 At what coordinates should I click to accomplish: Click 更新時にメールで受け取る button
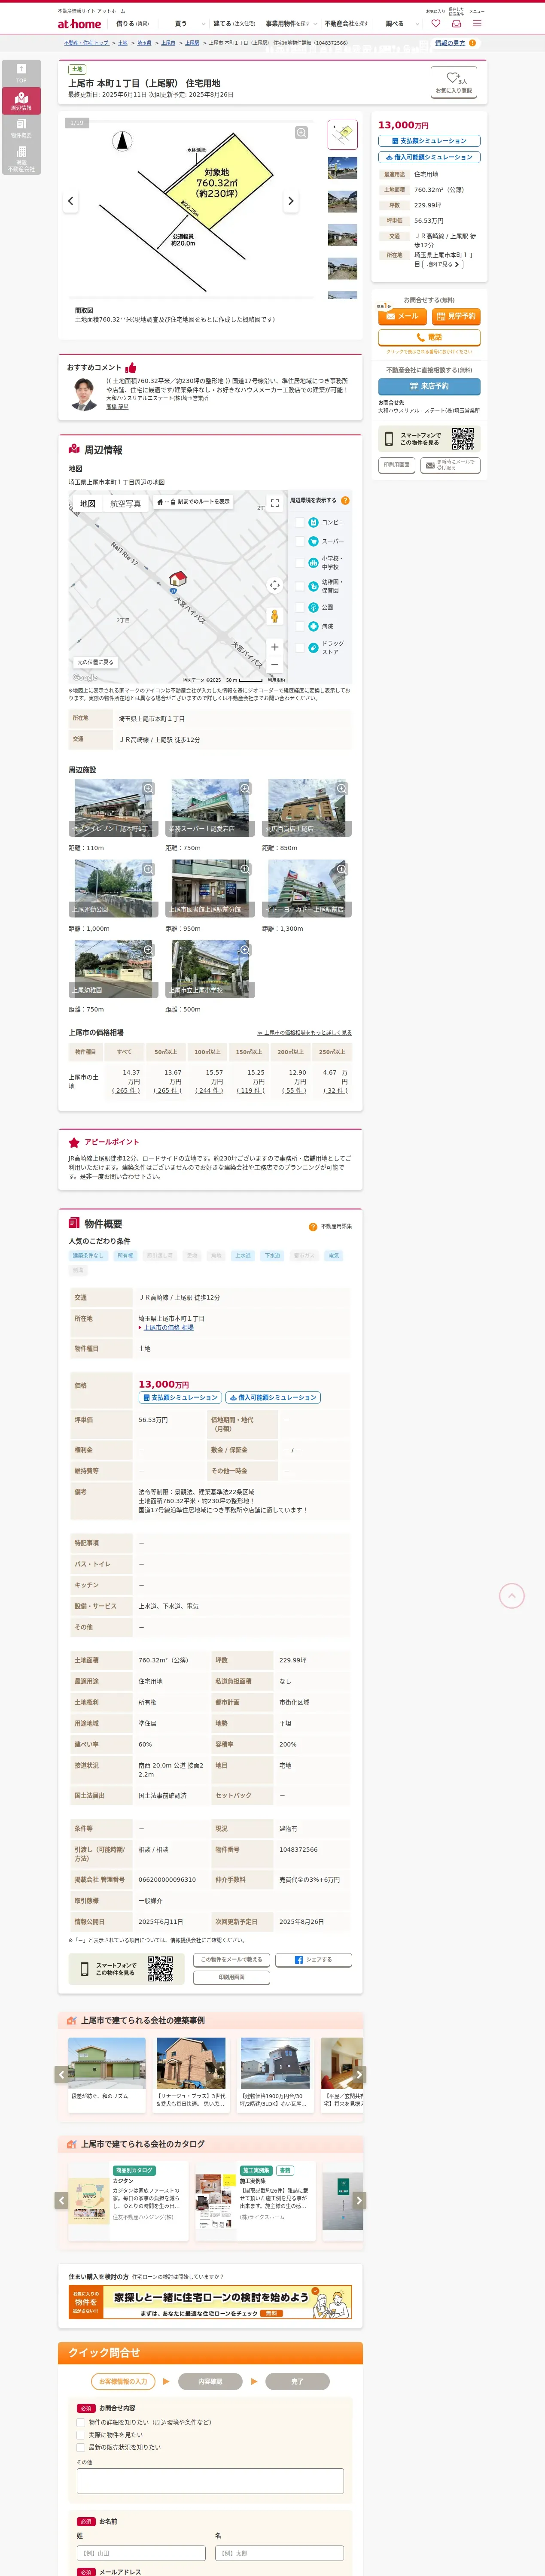click(x=450, y=465)
